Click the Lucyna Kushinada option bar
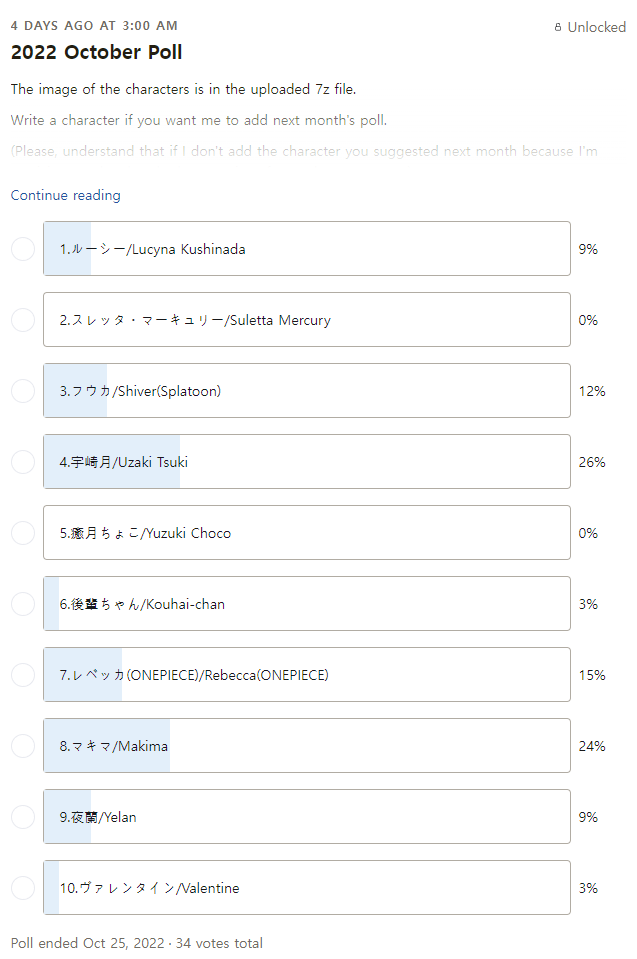Screen dimensions: 637x959 [306, 249]
